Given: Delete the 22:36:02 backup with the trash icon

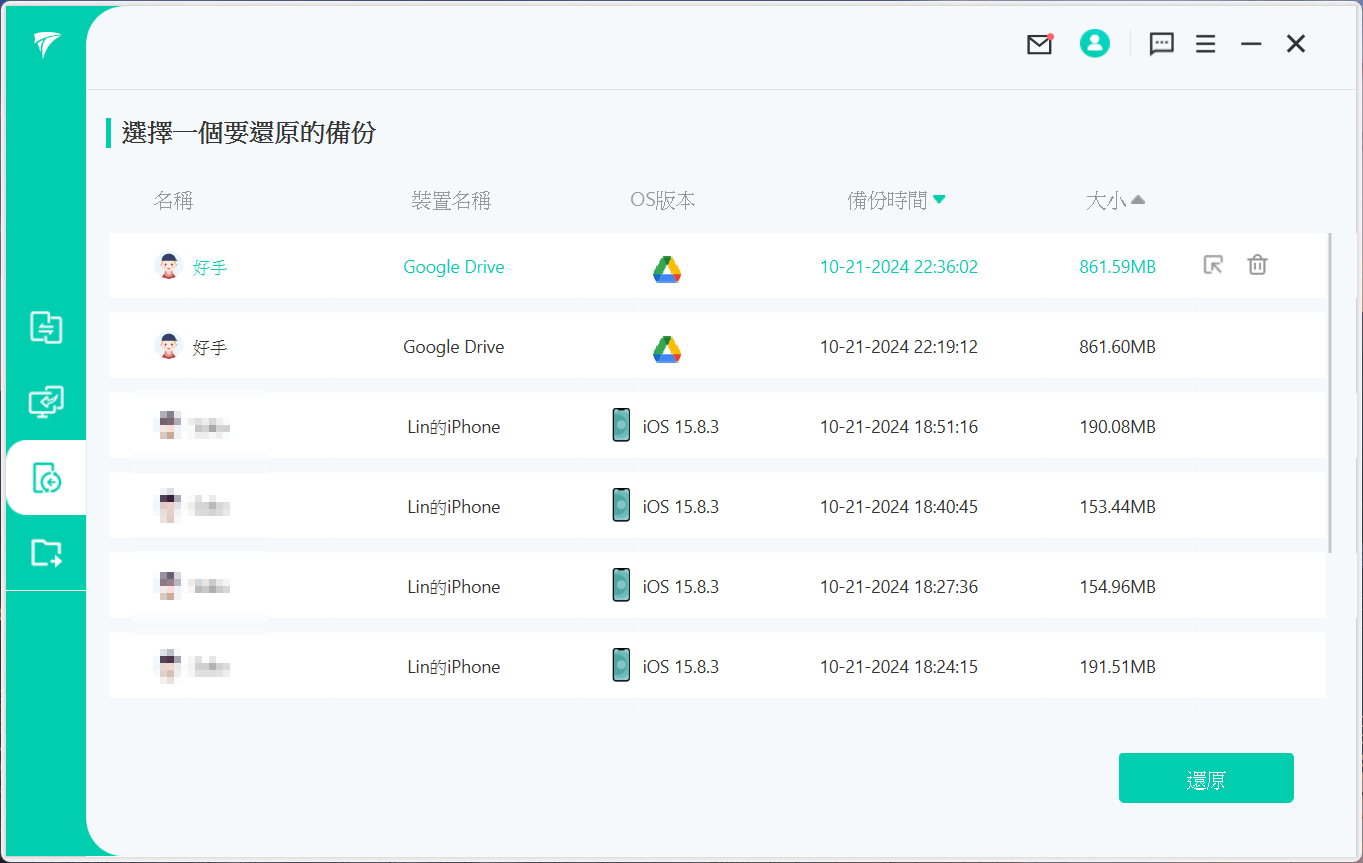Looking at the screenshot, I should [1257, 265].
